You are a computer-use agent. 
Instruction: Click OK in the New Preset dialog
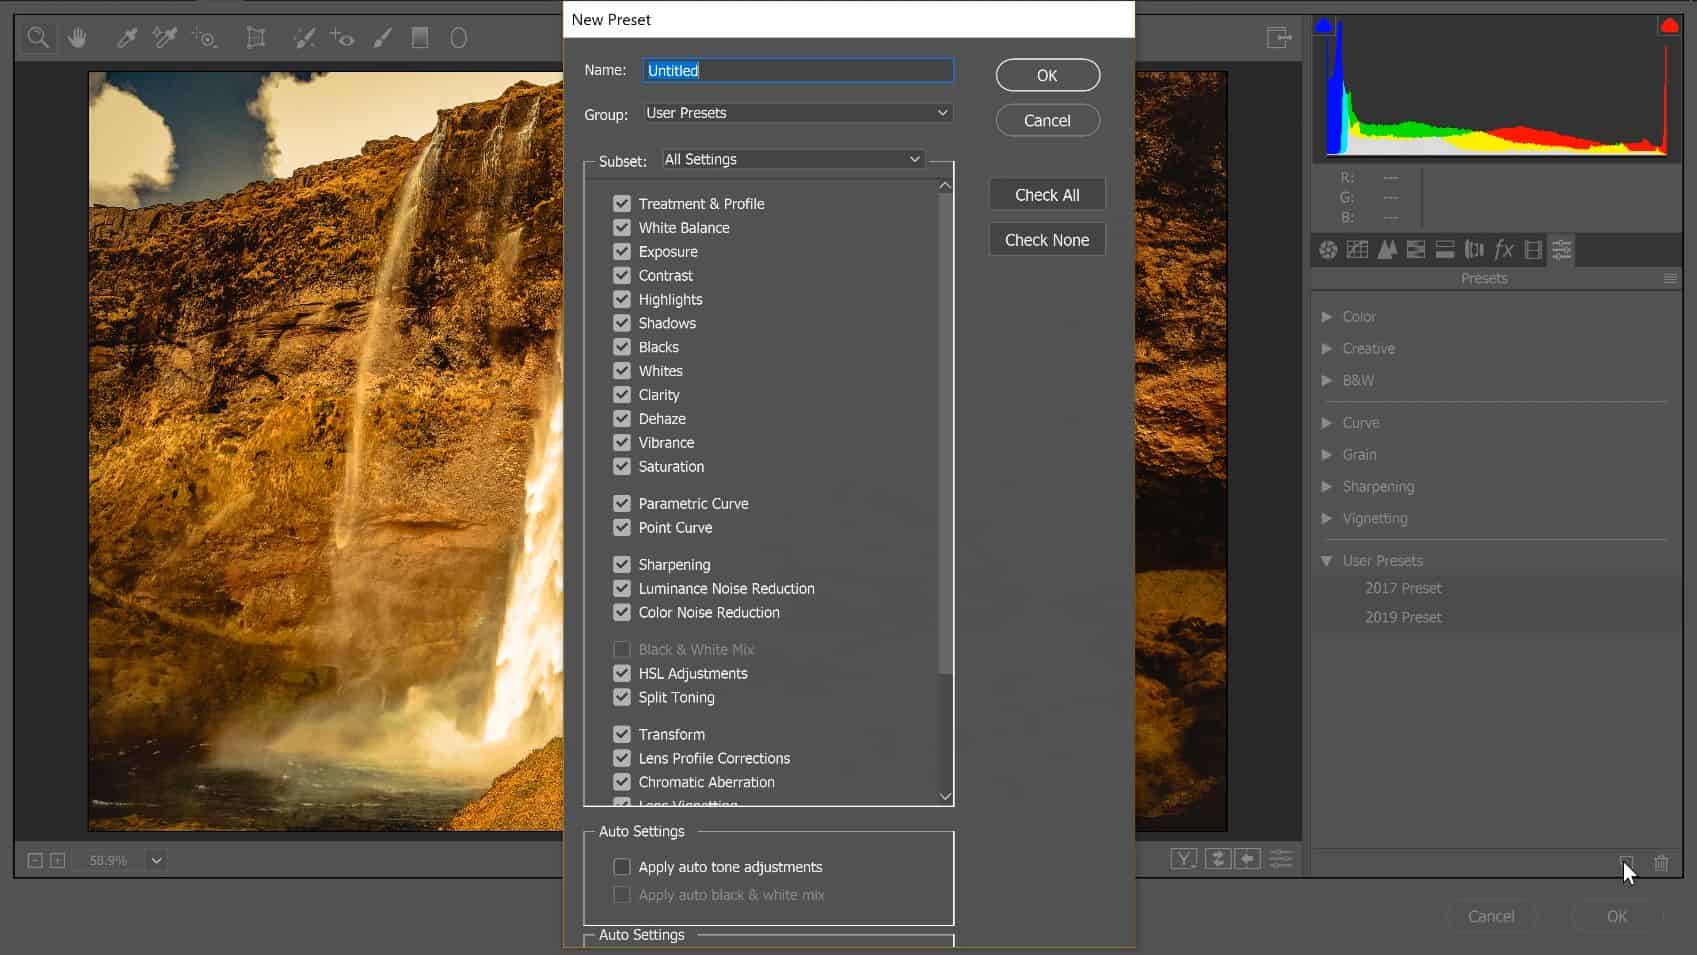pyautogui.click(x=1047, y=75)
